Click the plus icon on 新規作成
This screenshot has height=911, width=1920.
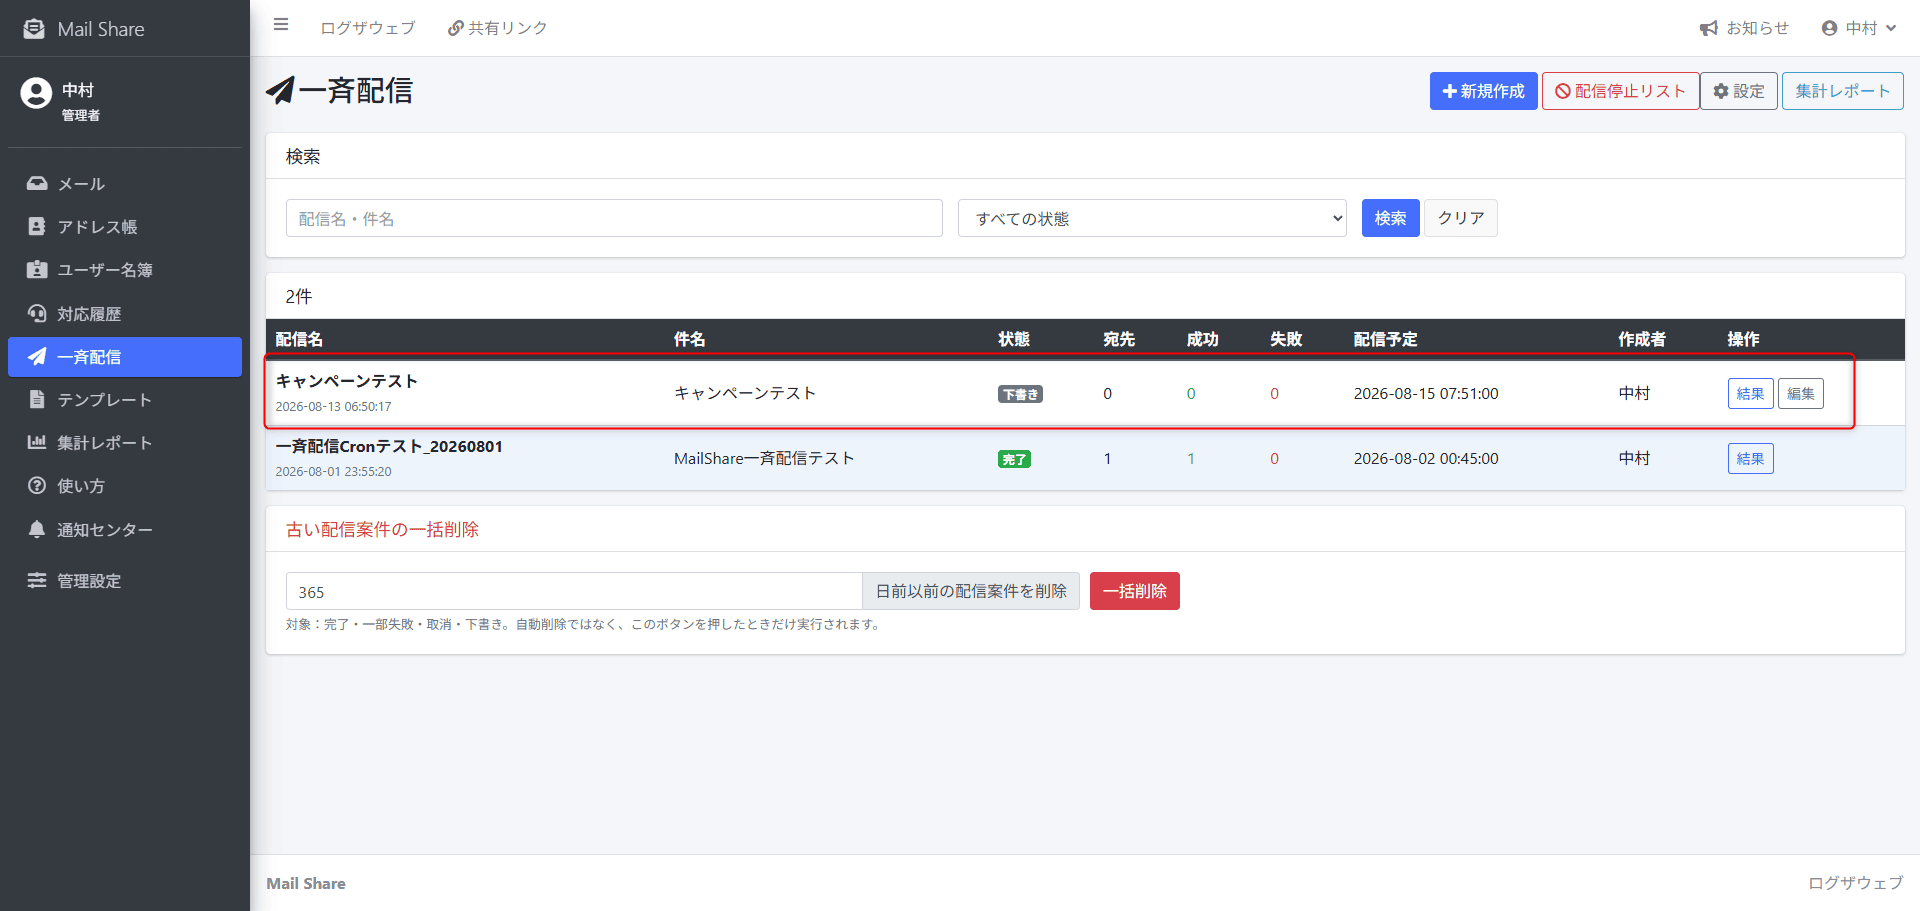click(1450, 91)
